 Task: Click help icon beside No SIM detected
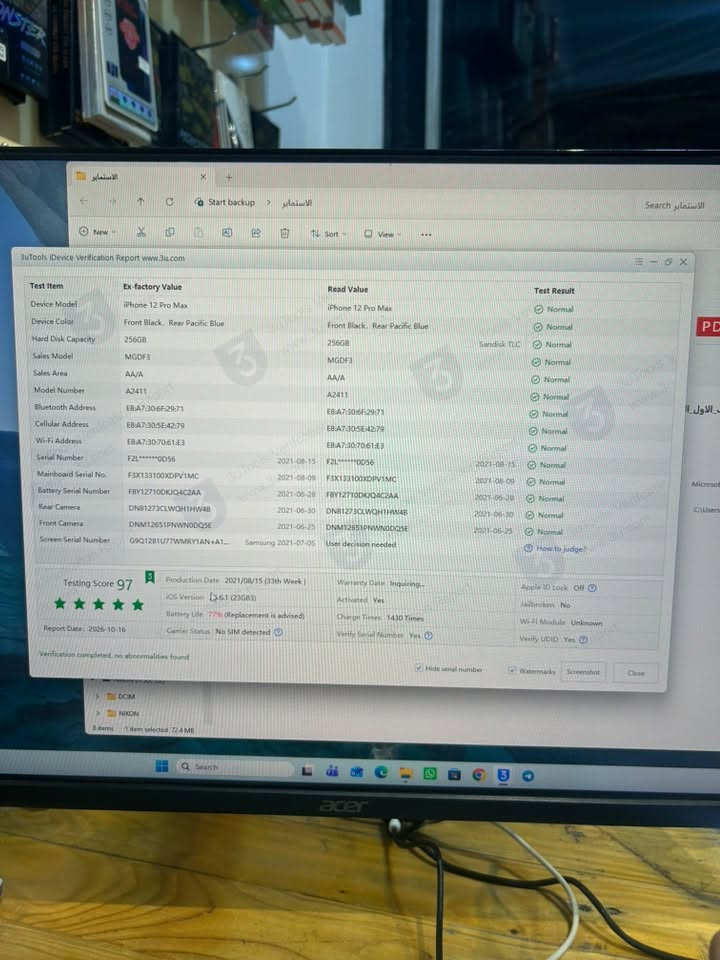point(278,632)
